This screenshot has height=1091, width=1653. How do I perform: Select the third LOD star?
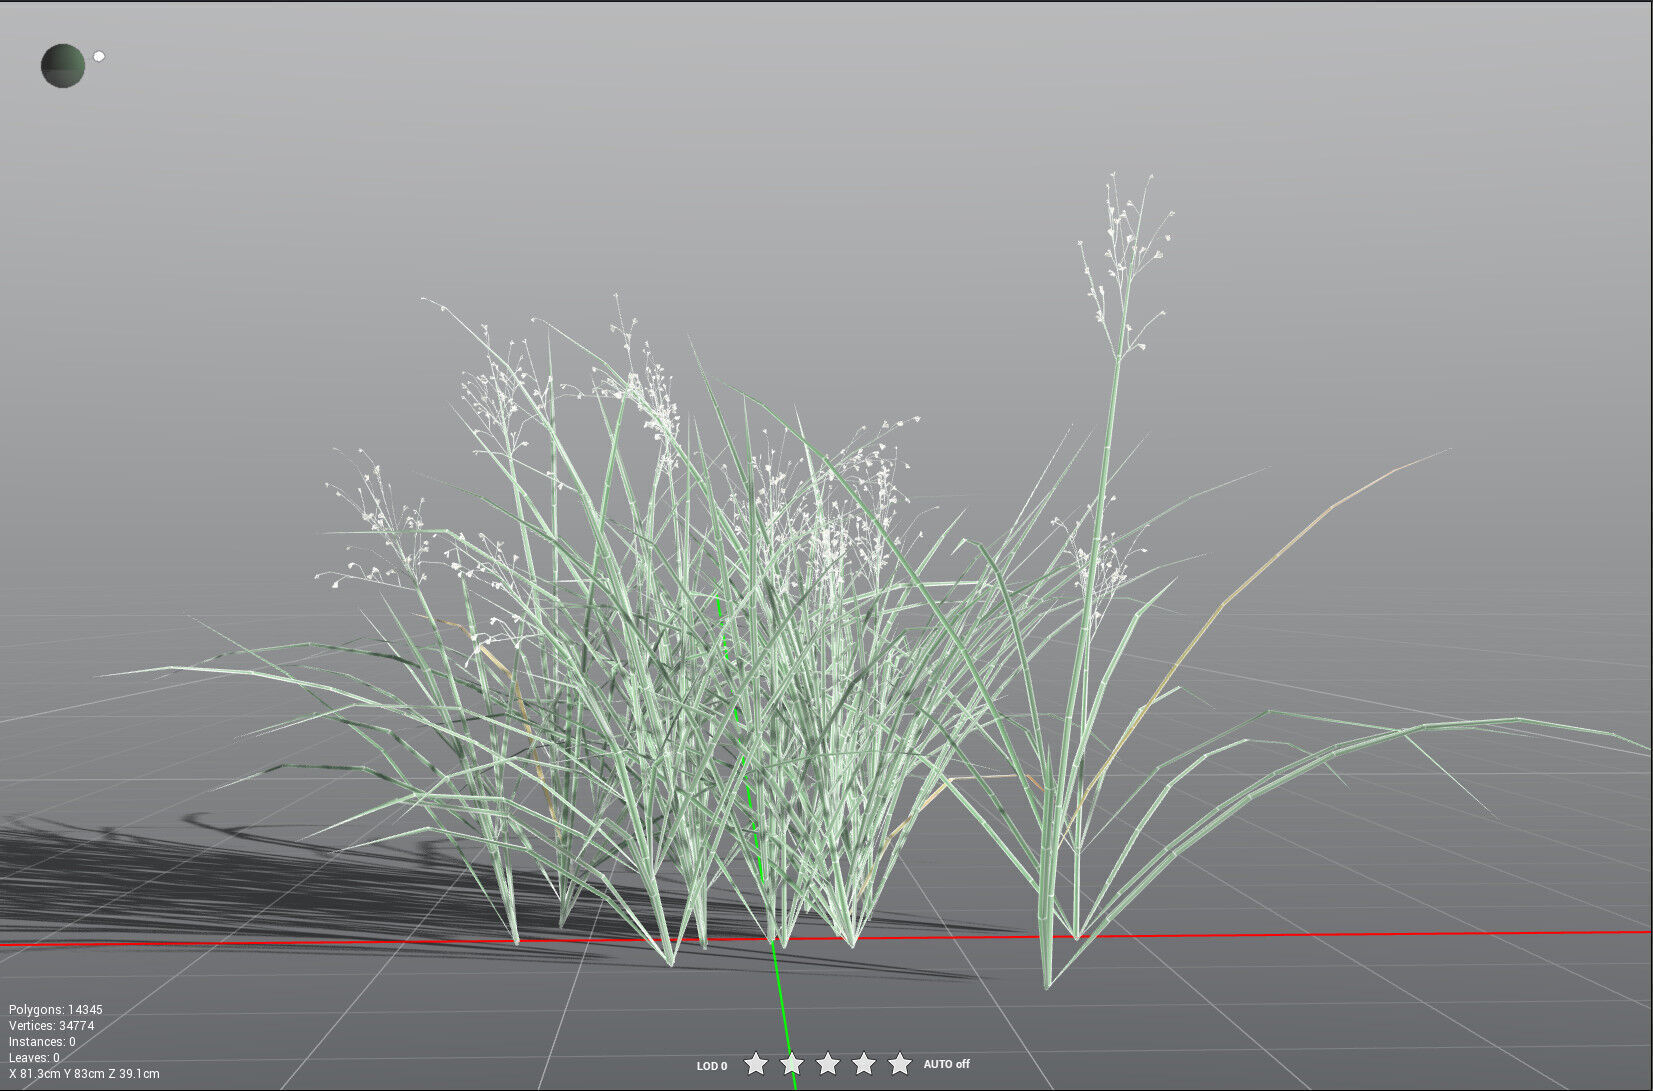(x=828, y=1063)
